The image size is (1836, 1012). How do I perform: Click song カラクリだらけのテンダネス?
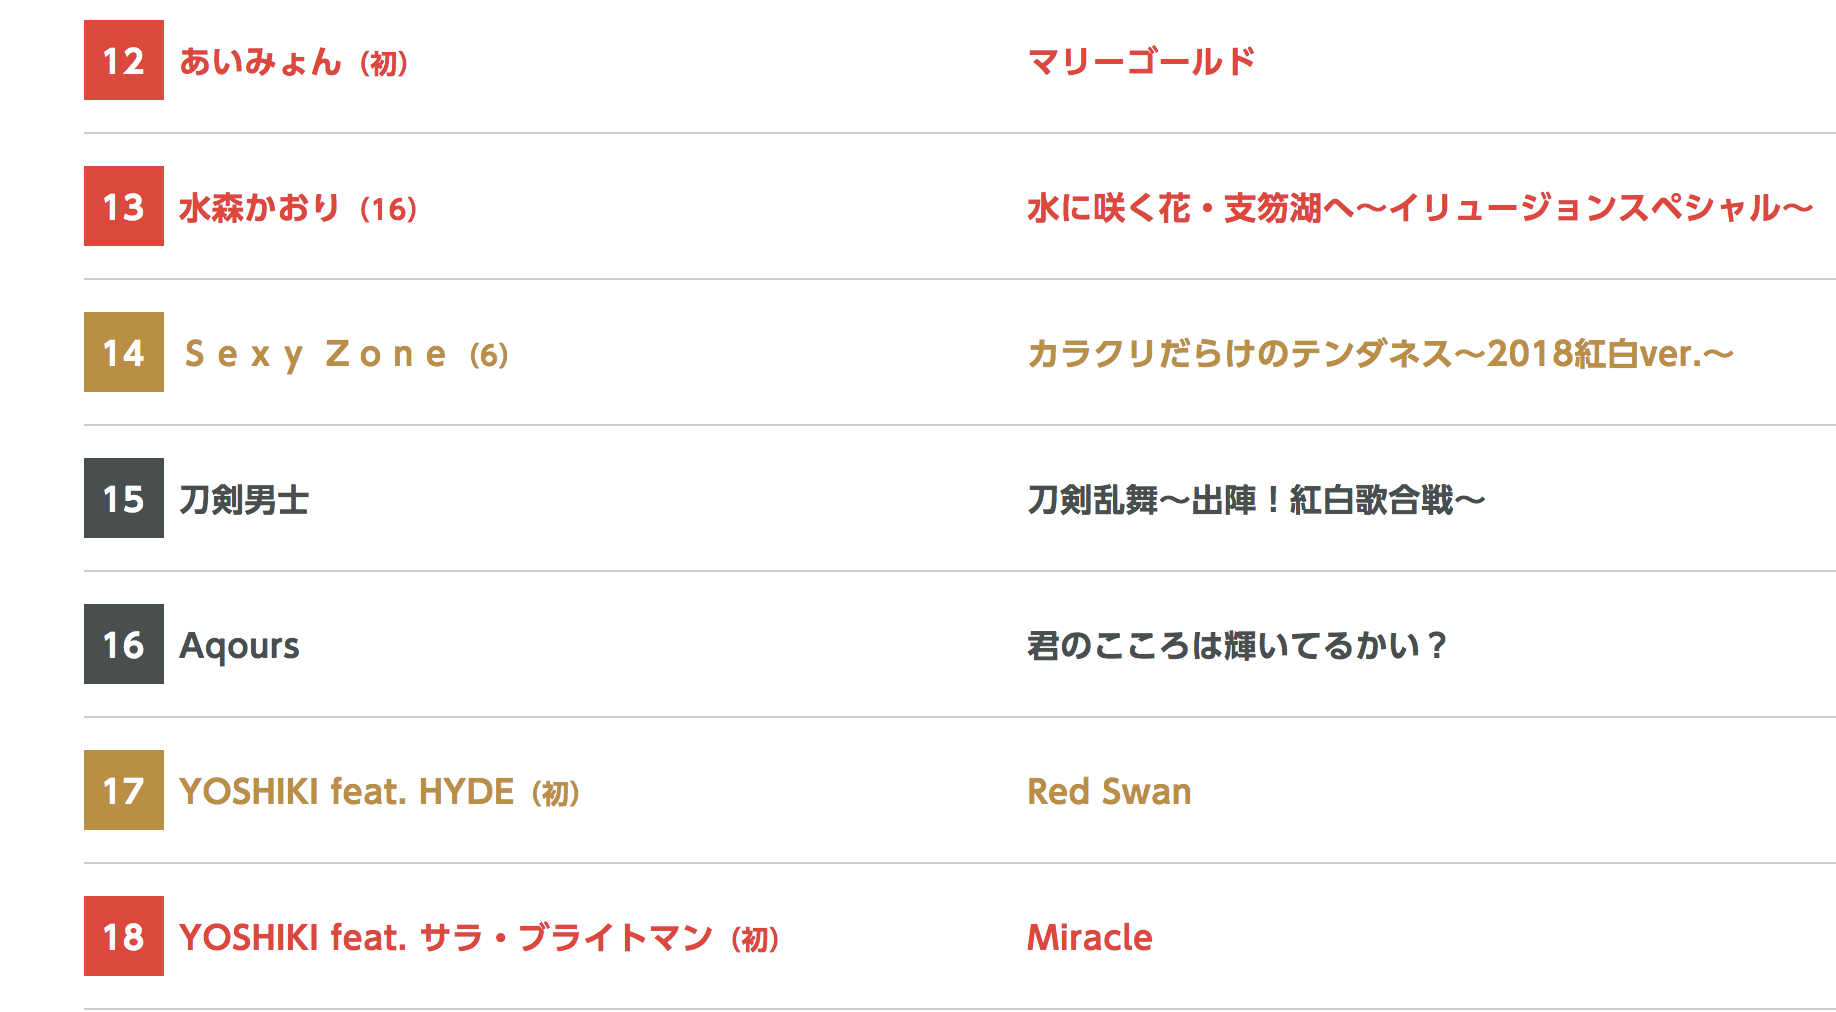[1380, 354]
